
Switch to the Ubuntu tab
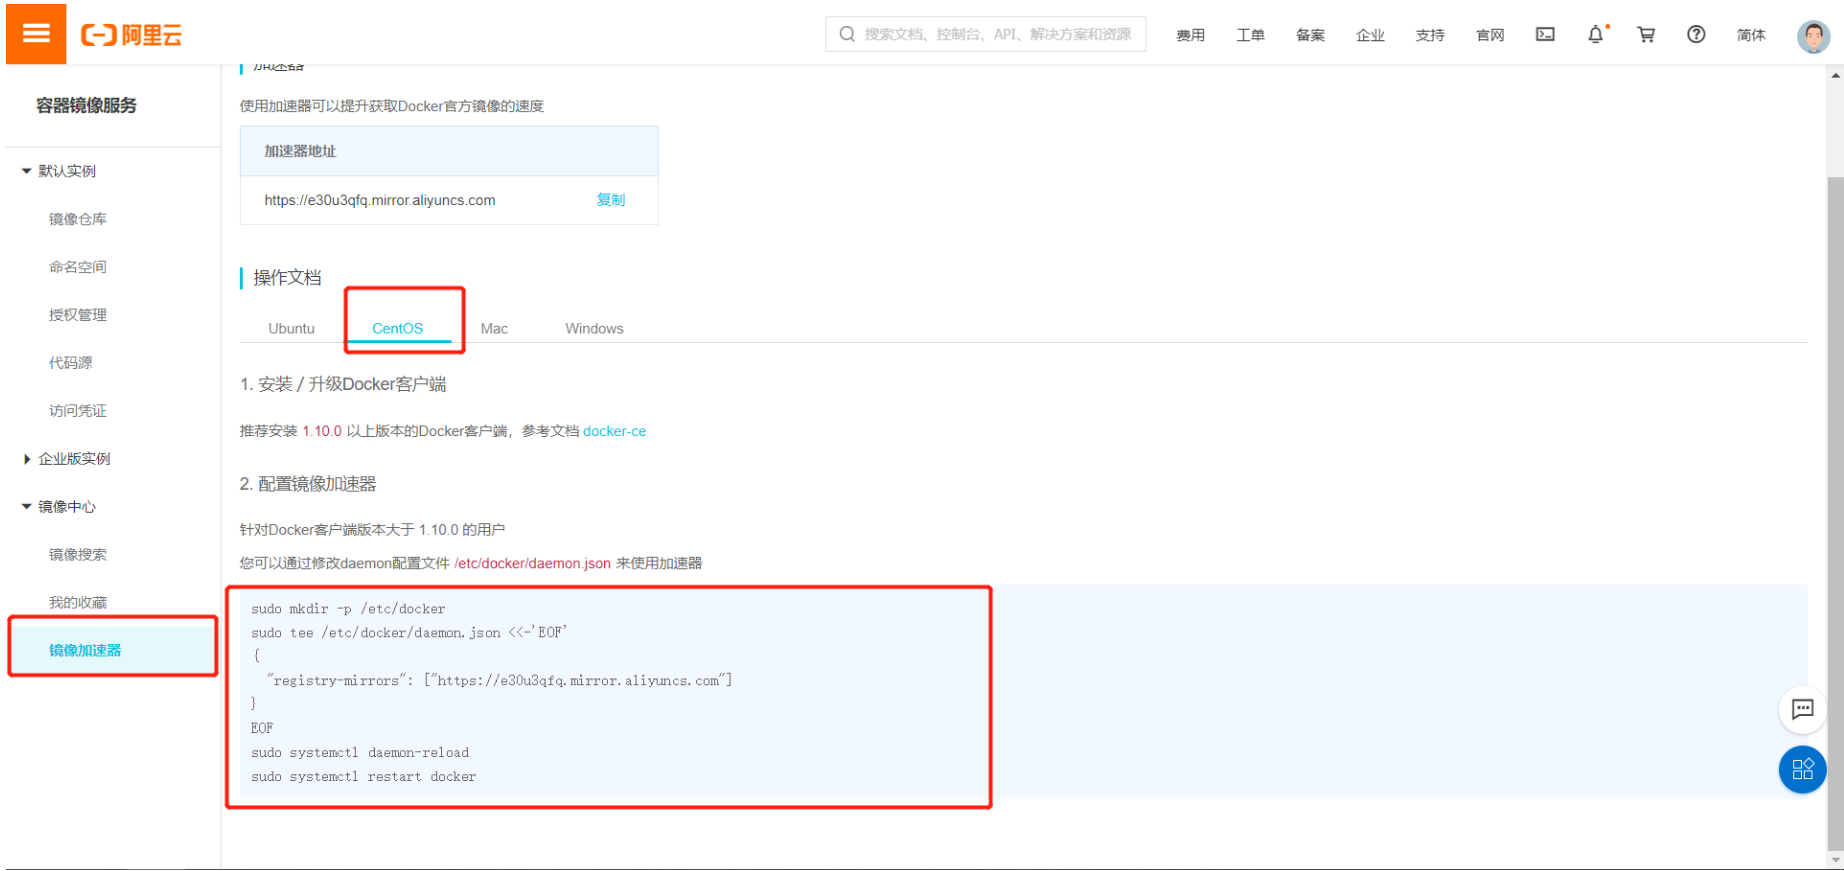point(291,328)
